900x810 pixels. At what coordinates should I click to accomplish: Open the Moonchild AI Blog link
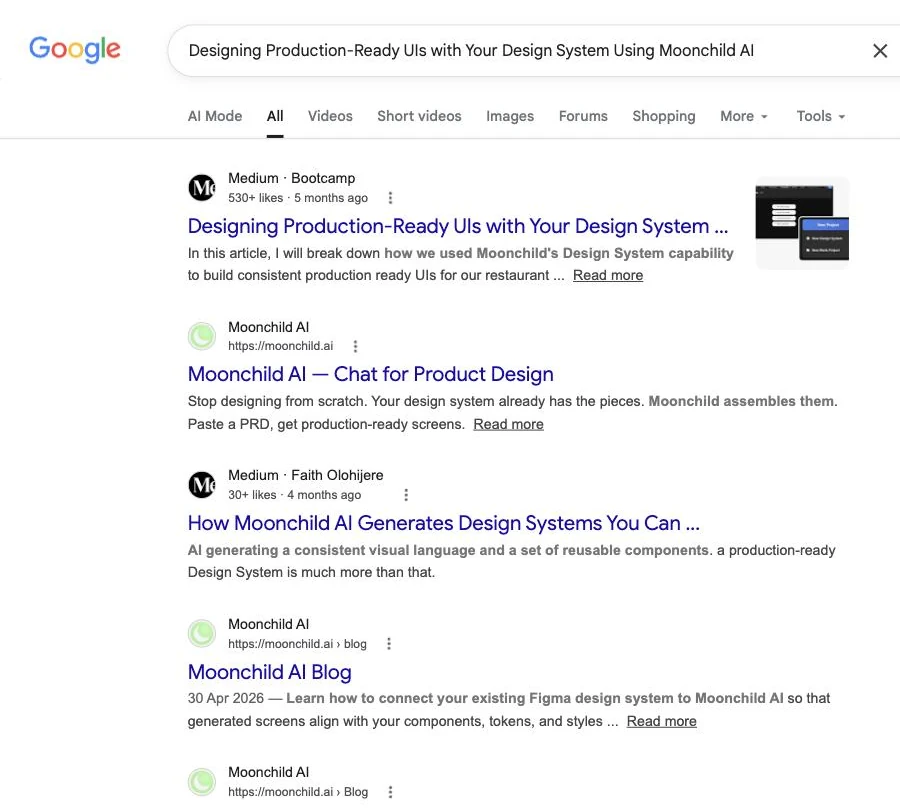269,672
